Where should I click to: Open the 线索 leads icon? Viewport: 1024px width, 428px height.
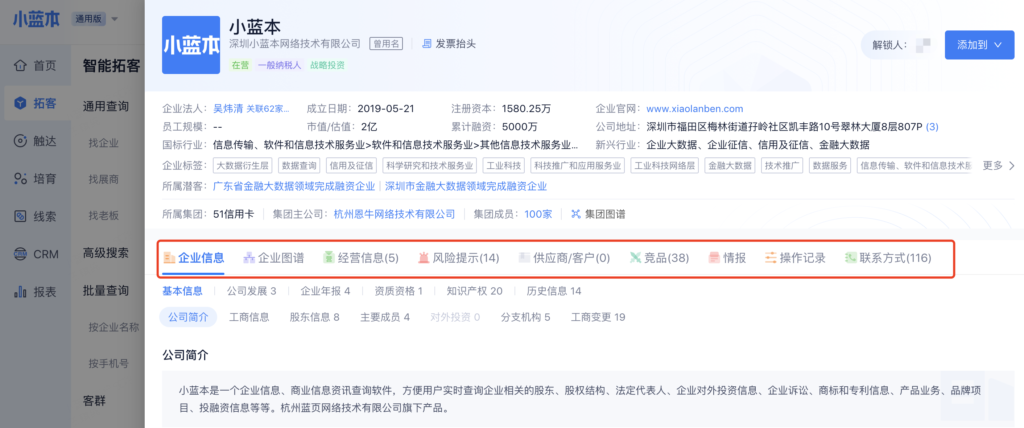[x=19, y=216]
